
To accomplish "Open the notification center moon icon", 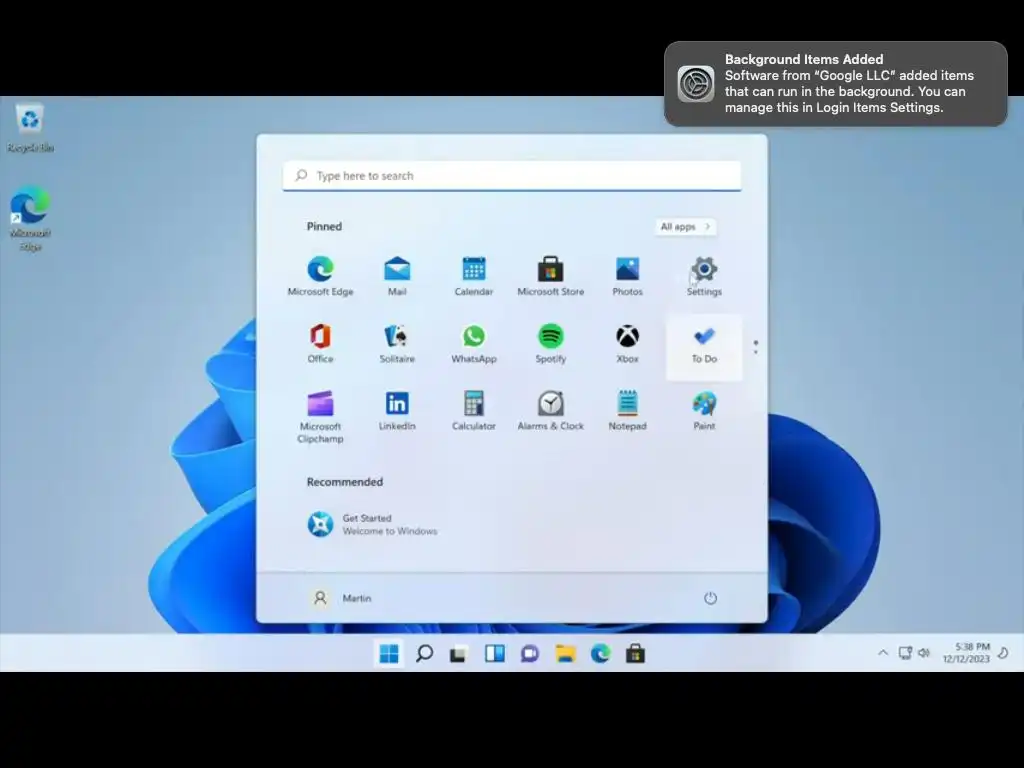I will point(1004,652).
